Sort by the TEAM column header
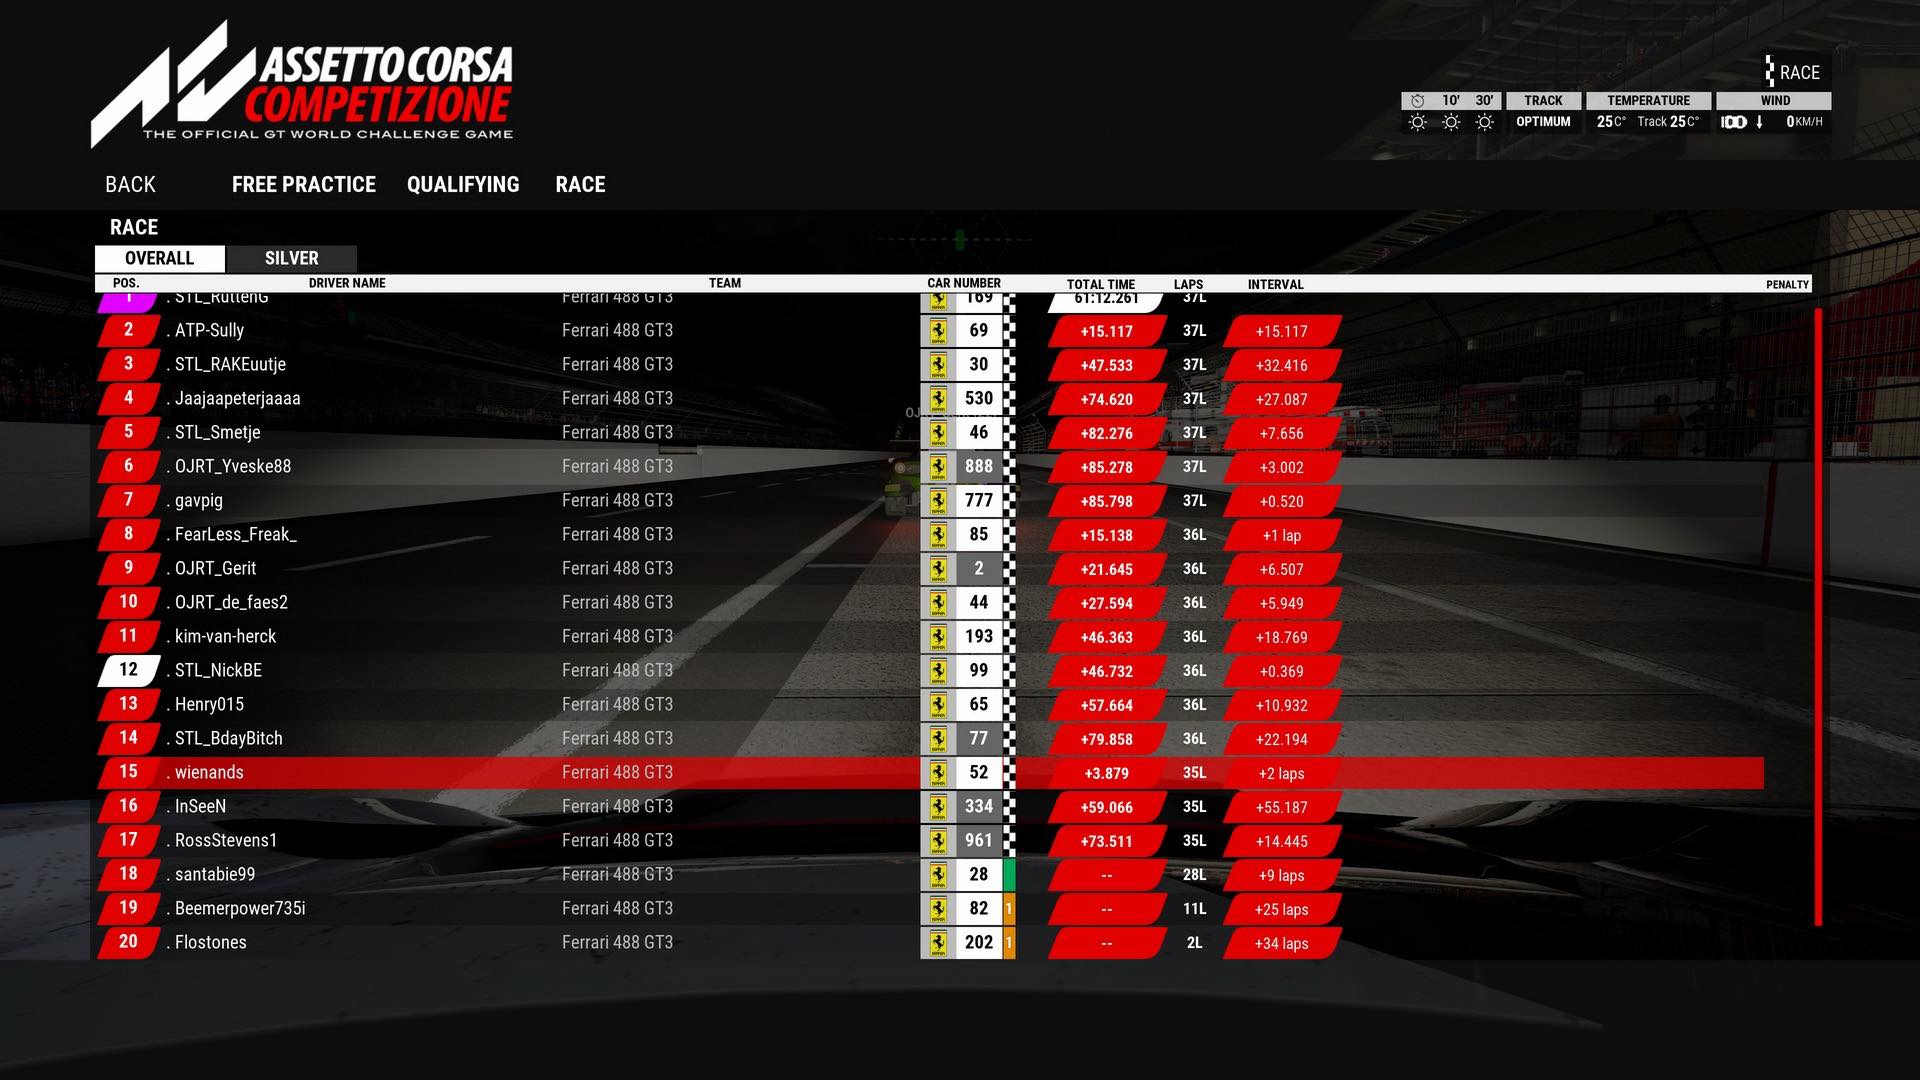The width and height of the screenshot is (1920, 1080). (x=725, y=284)
